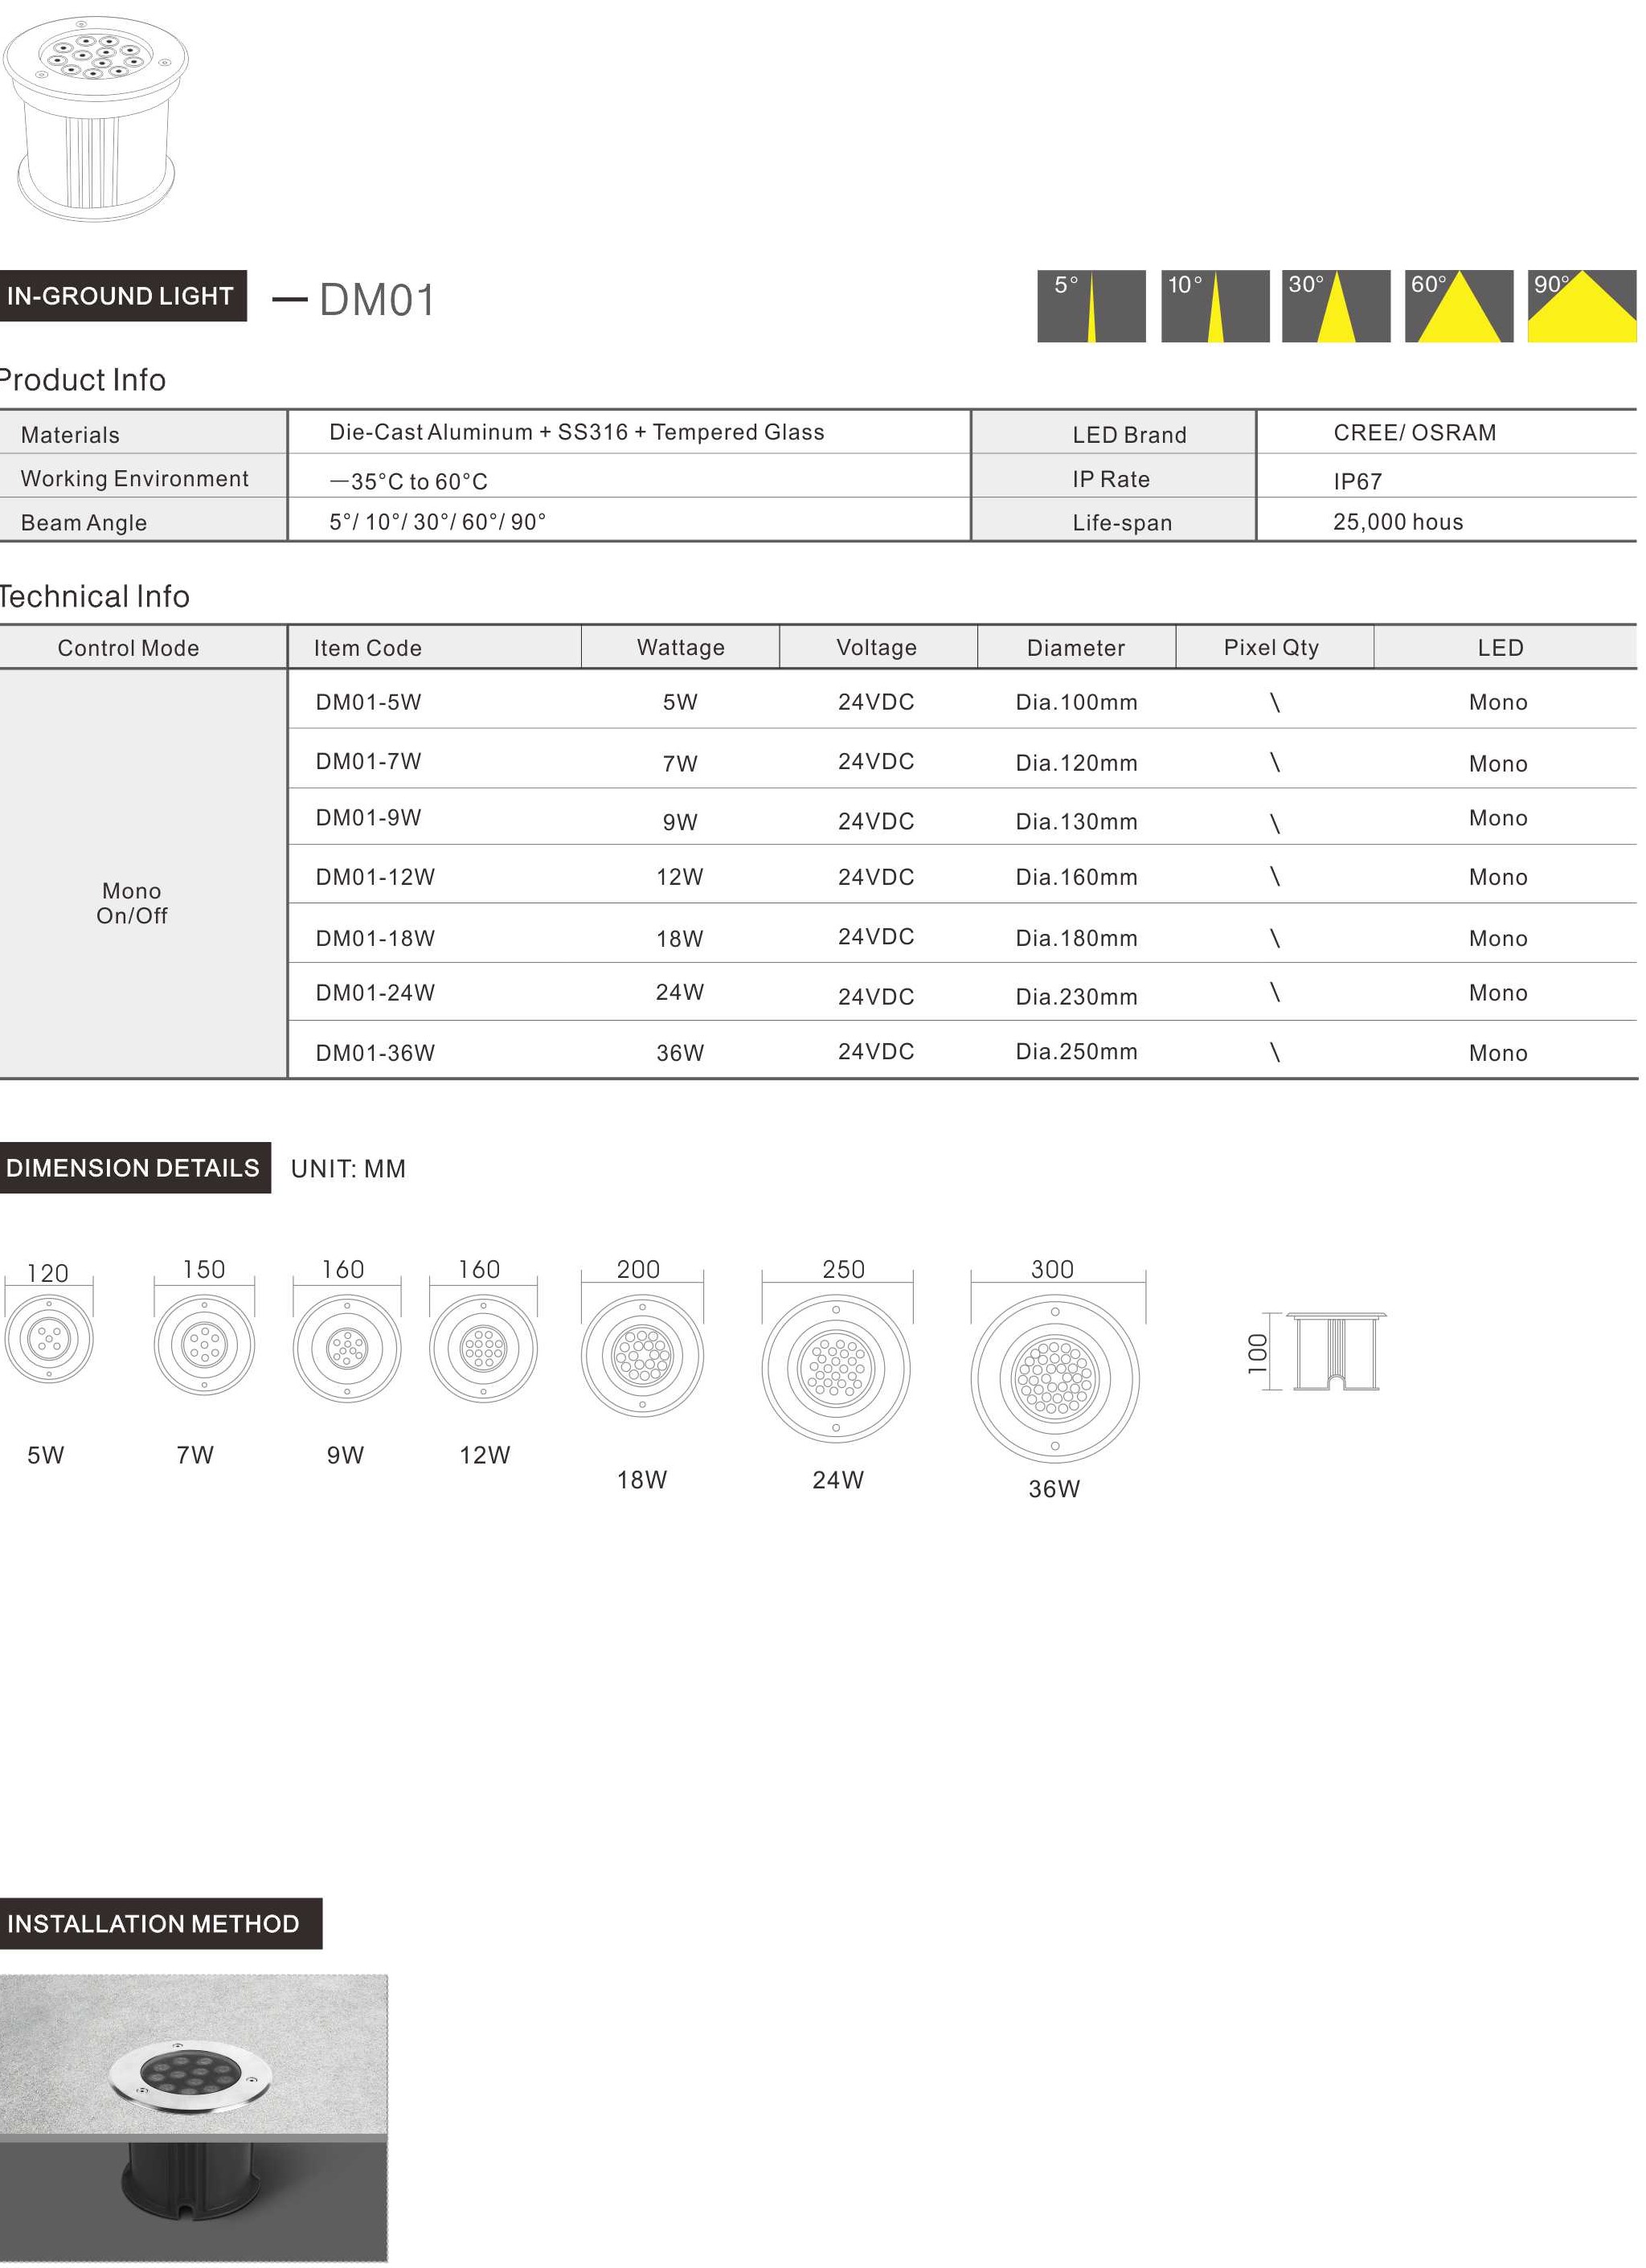Click item code DM01-7W

[369, 761]
